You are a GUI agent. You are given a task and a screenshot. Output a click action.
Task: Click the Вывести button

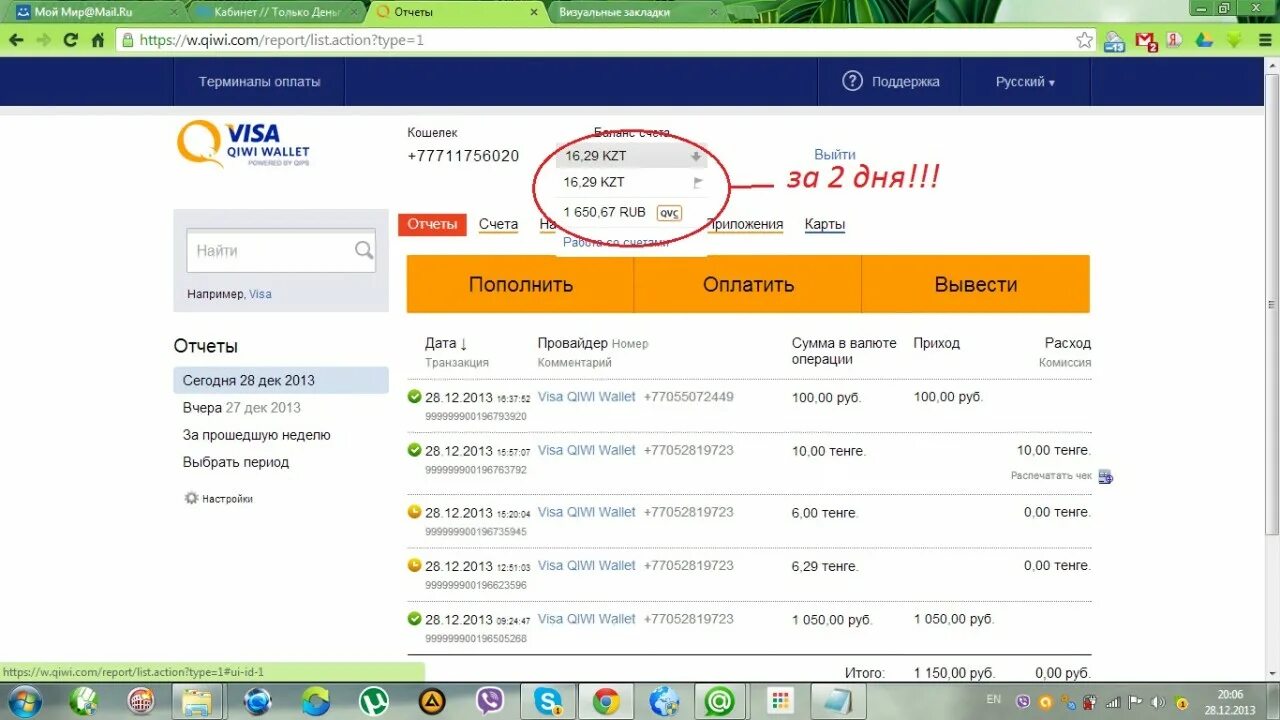976,284
